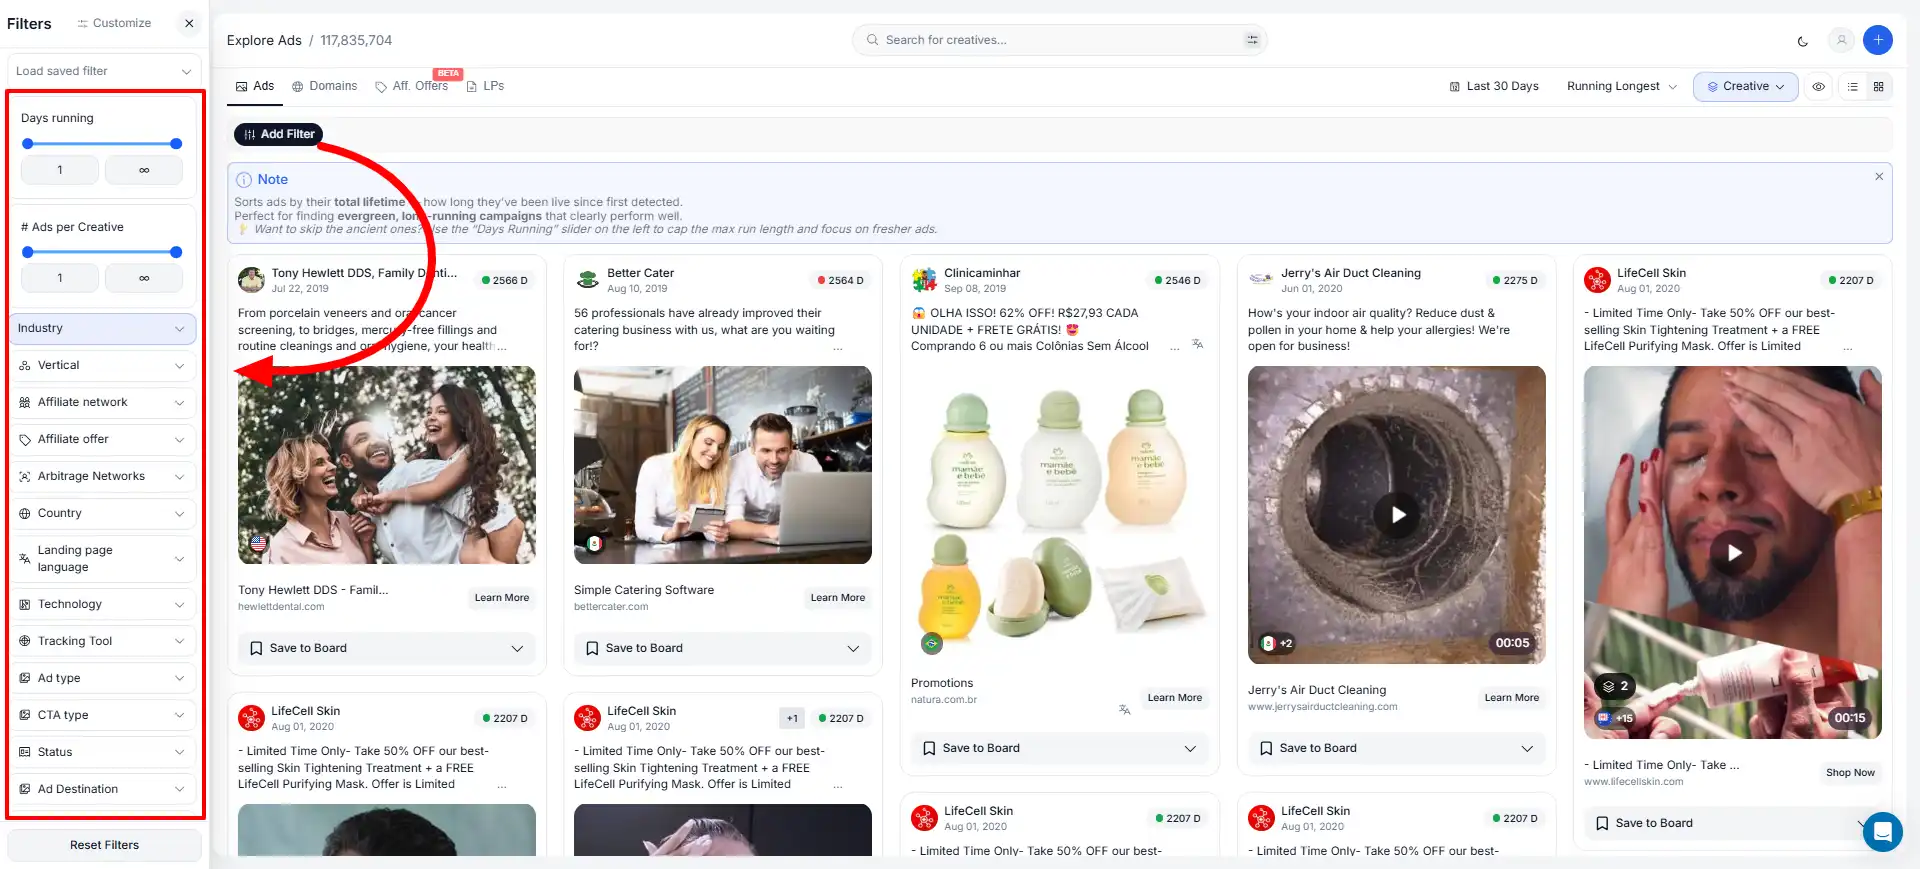The width and height of the screenshot is (1920, 869).
Task: Click the Better Cater advertiser logo
Action: [588, 280]
